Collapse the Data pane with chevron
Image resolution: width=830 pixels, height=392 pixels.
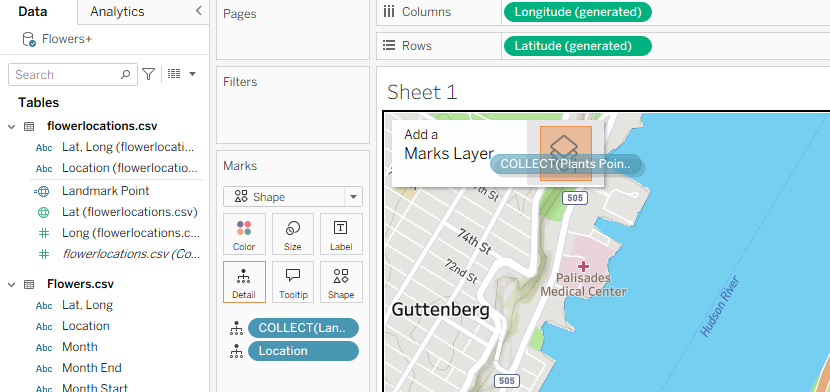[x=199, y=11]
